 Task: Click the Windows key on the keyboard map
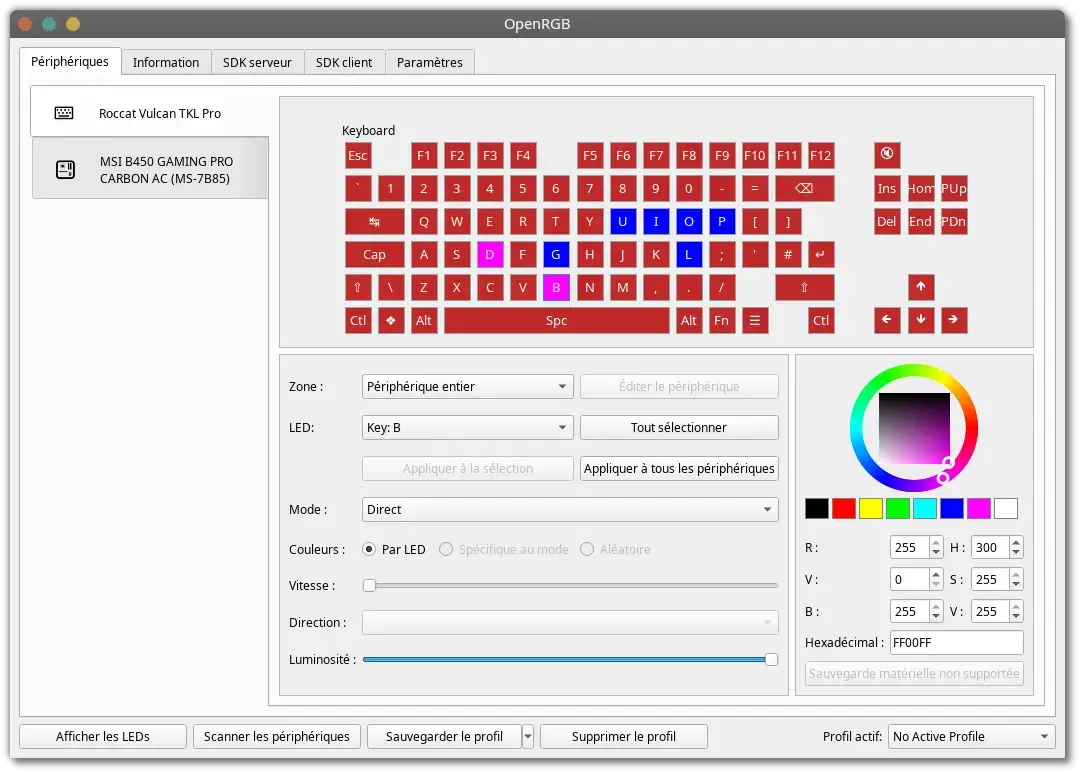tap(391, 320)
